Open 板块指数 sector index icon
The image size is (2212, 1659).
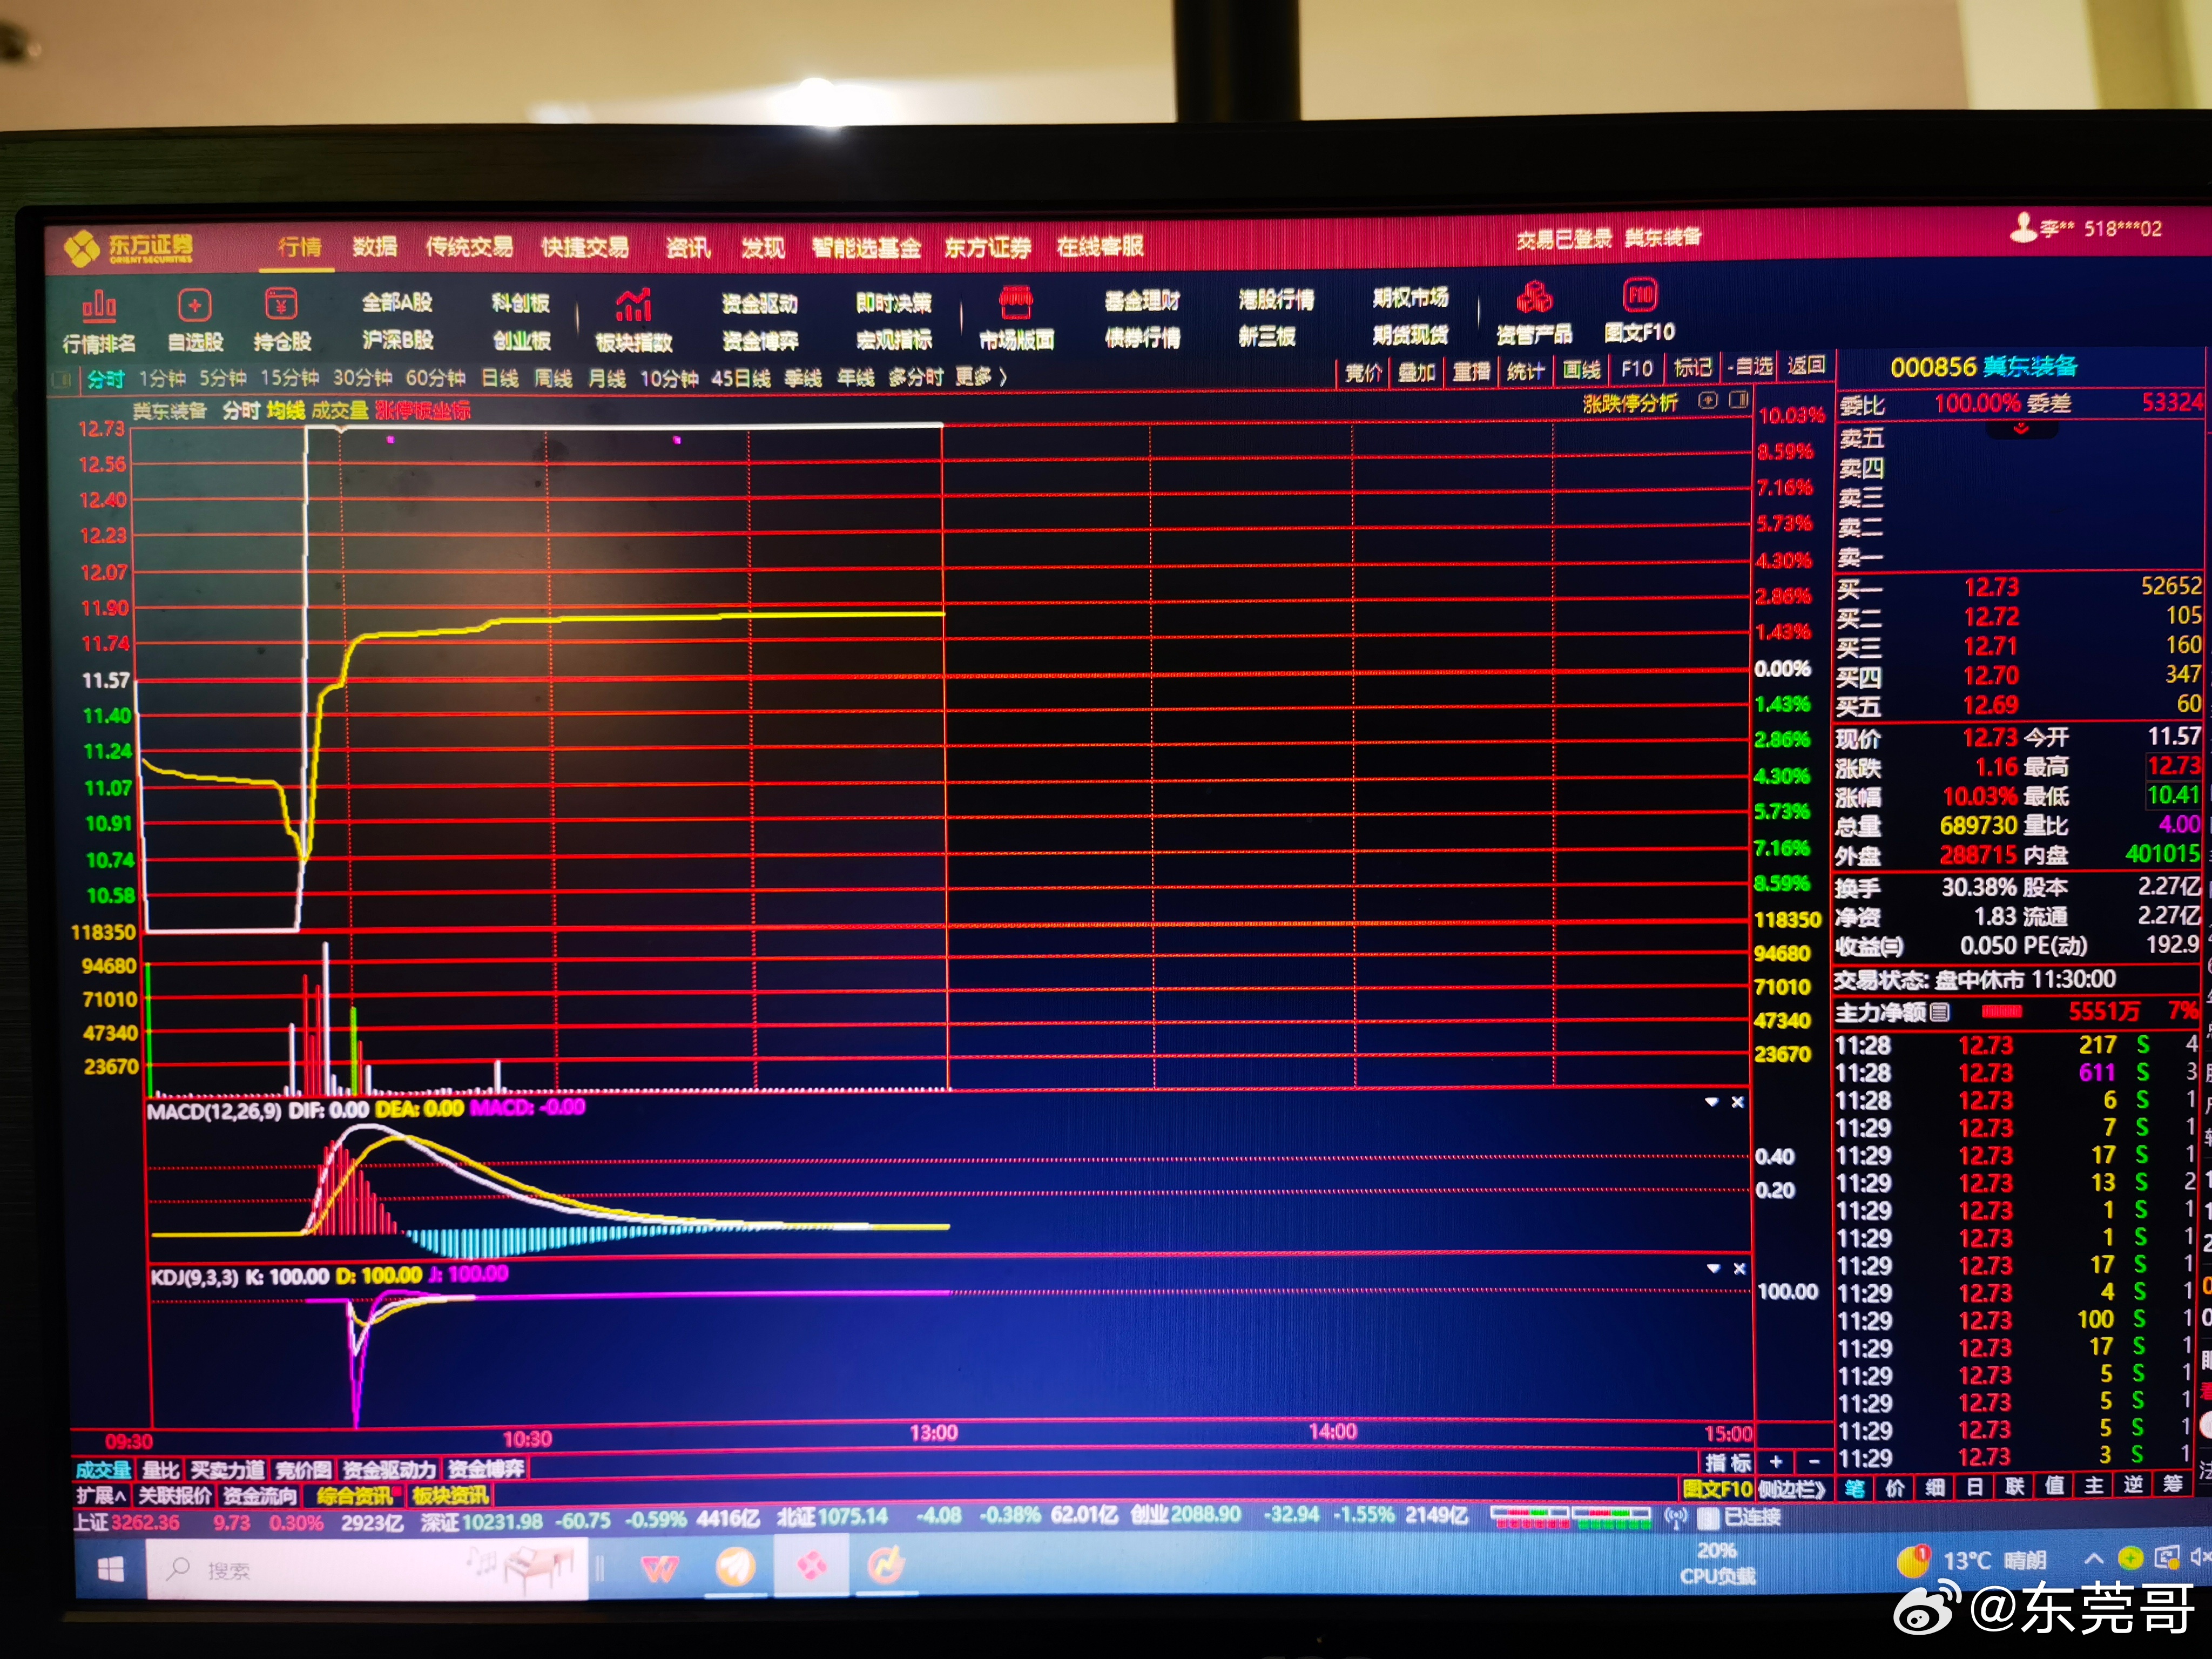pyautogui.click(x=634, y=305)
